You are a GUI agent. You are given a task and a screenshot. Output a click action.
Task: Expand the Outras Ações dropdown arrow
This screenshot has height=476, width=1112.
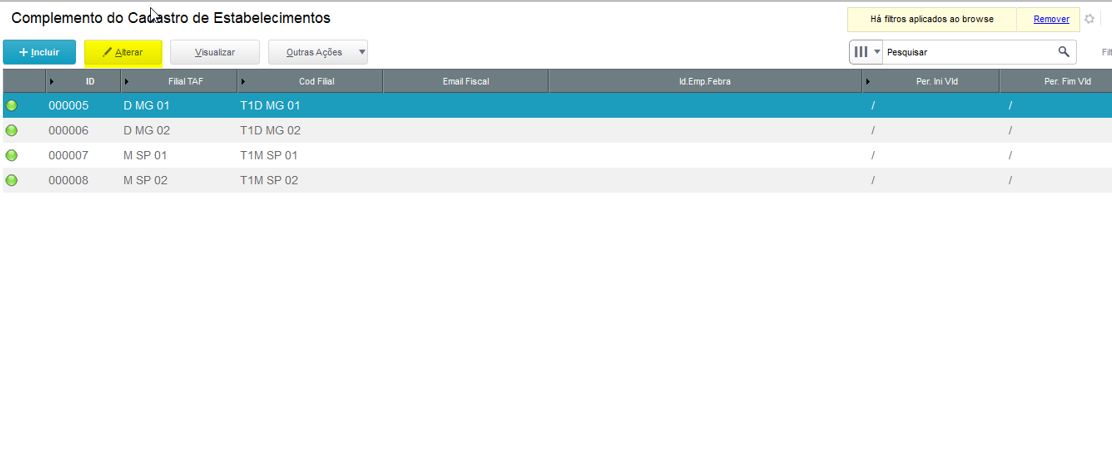point(362,52)
